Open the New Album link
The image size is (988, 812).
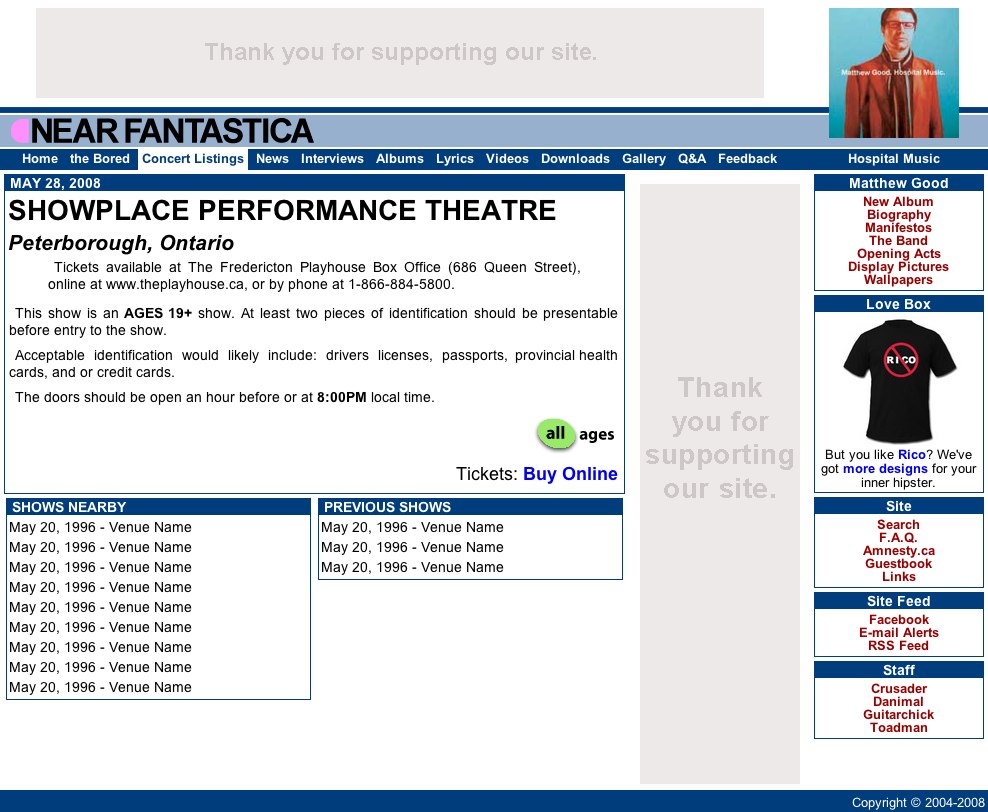coord(898,202)
